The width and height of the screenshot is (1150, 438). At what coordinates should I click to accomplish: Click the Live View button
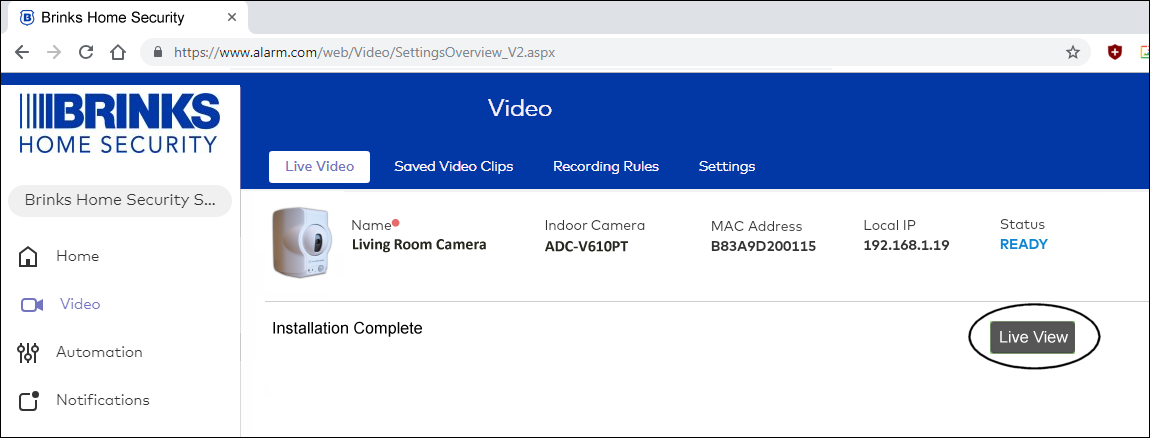[1033, 337]
